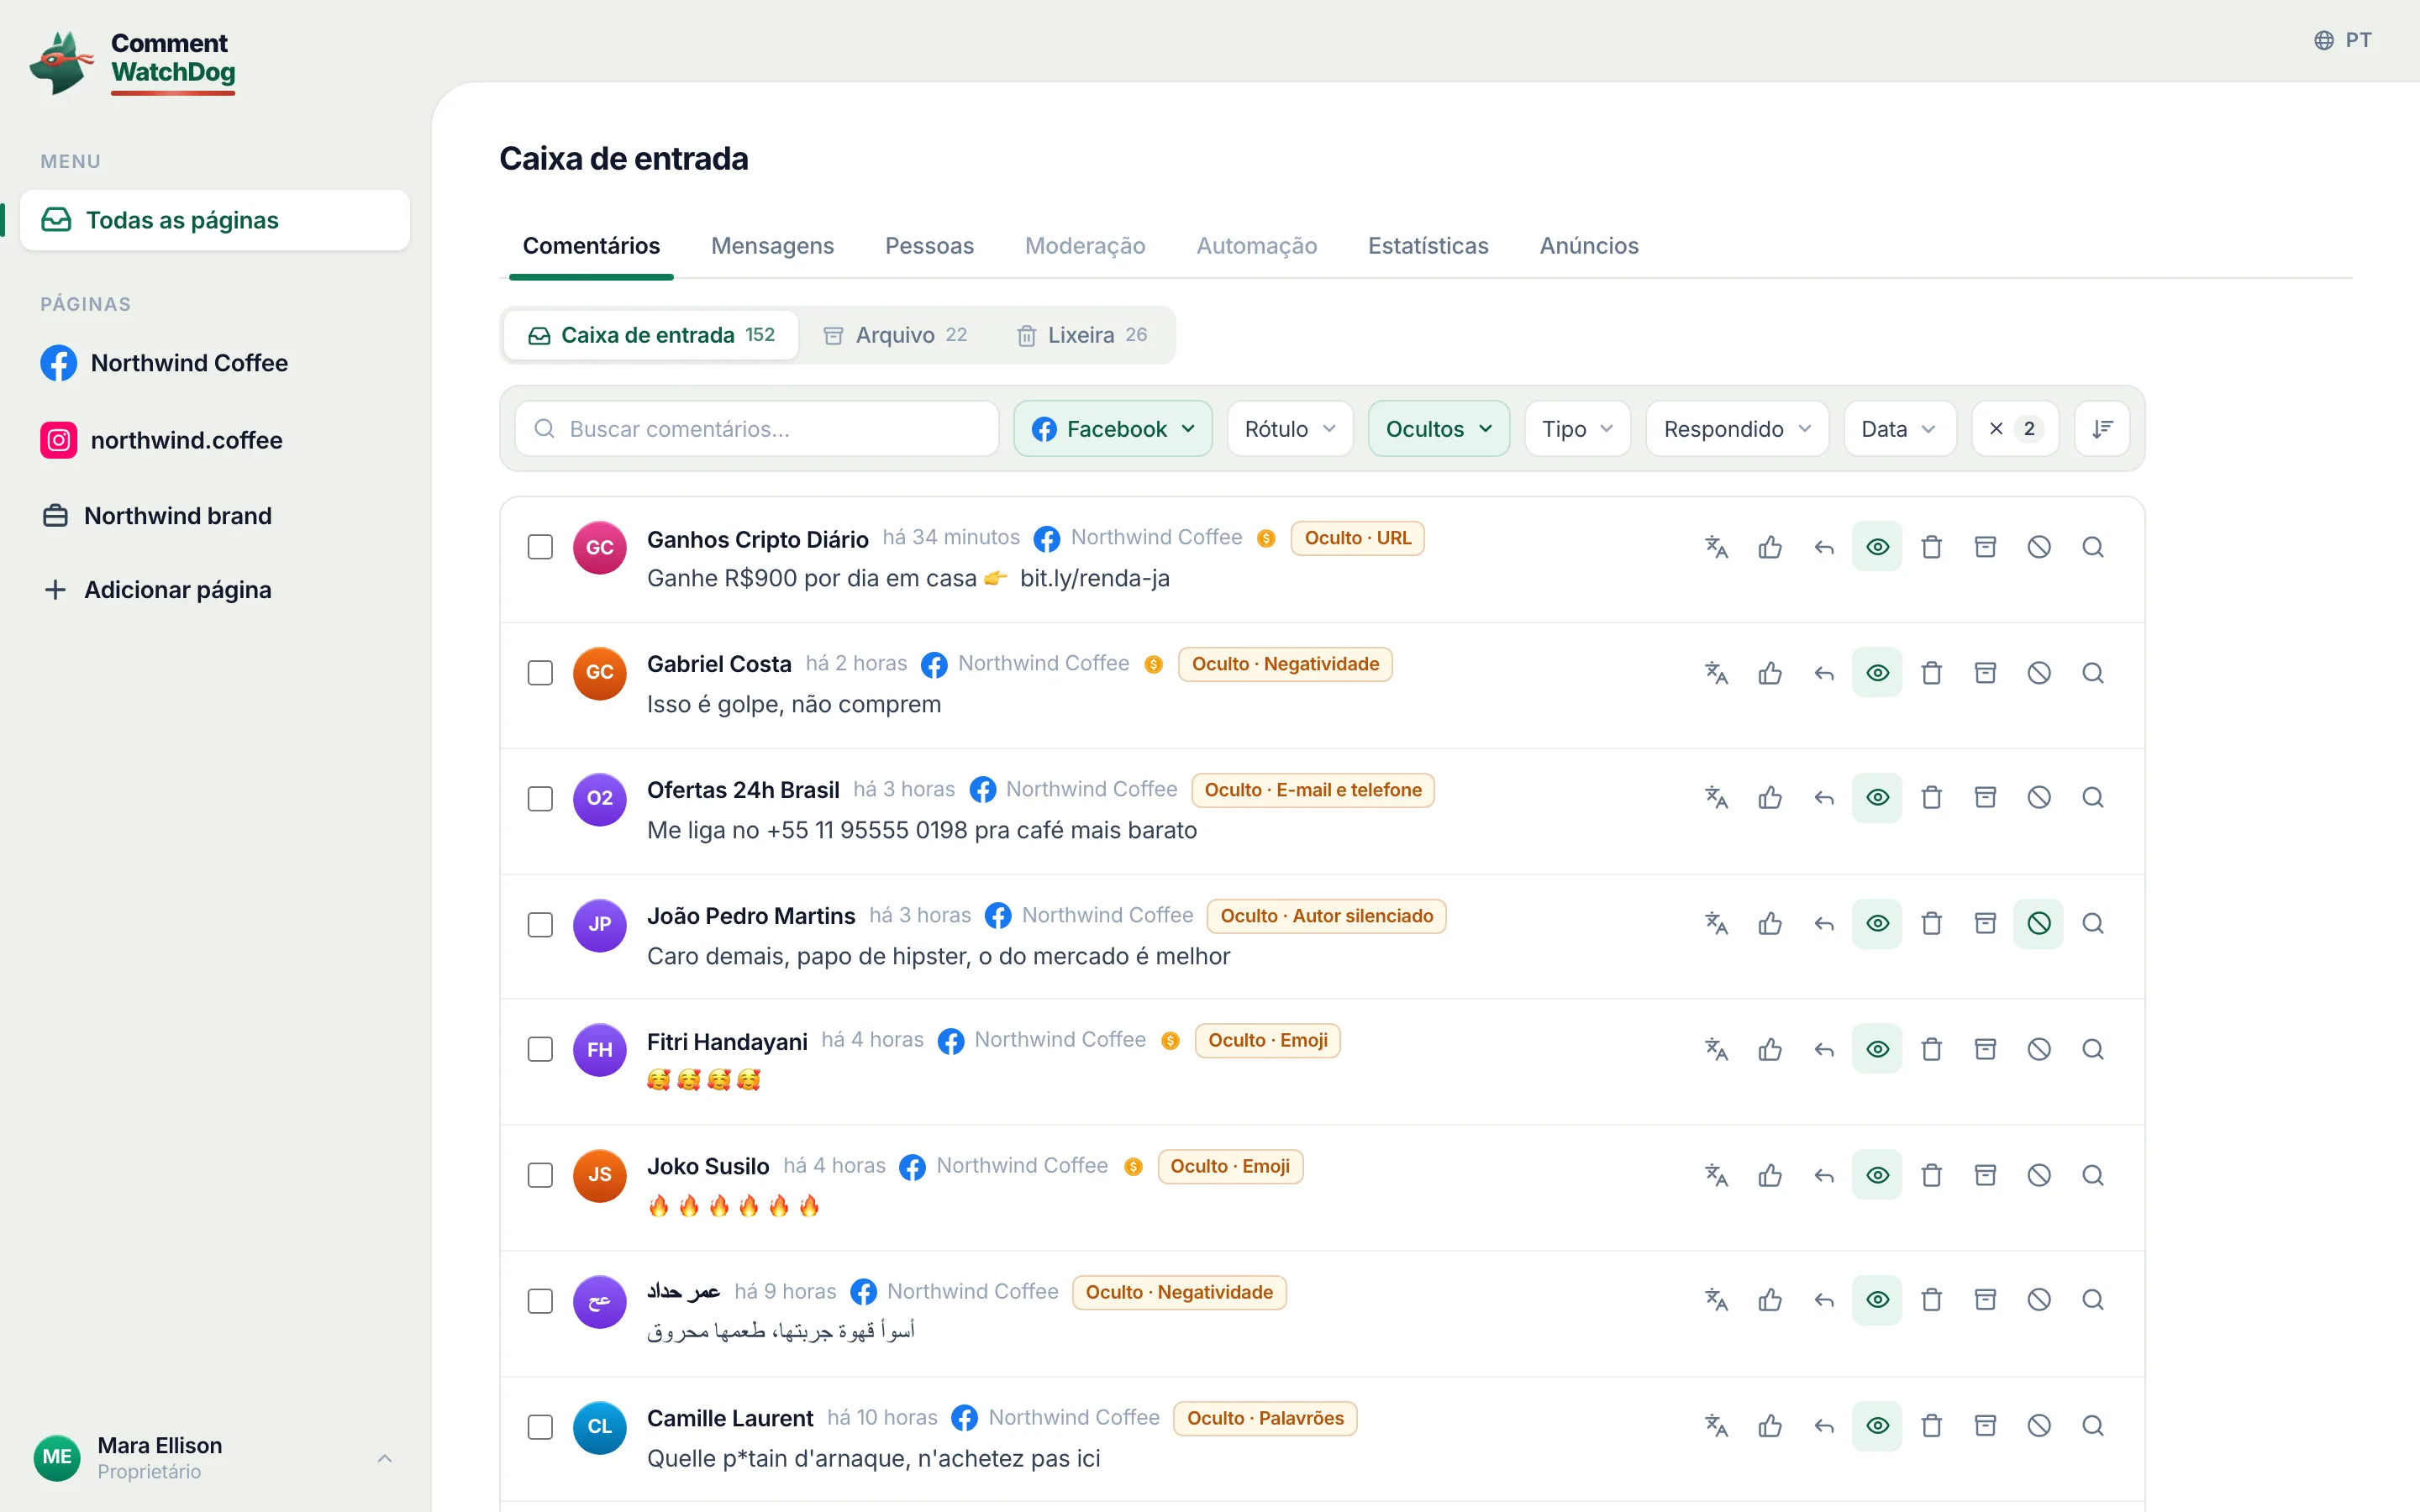Expand Mara Ellison account menu
Viewport: 2420px width, 1512px height.
coord(215,1458)
